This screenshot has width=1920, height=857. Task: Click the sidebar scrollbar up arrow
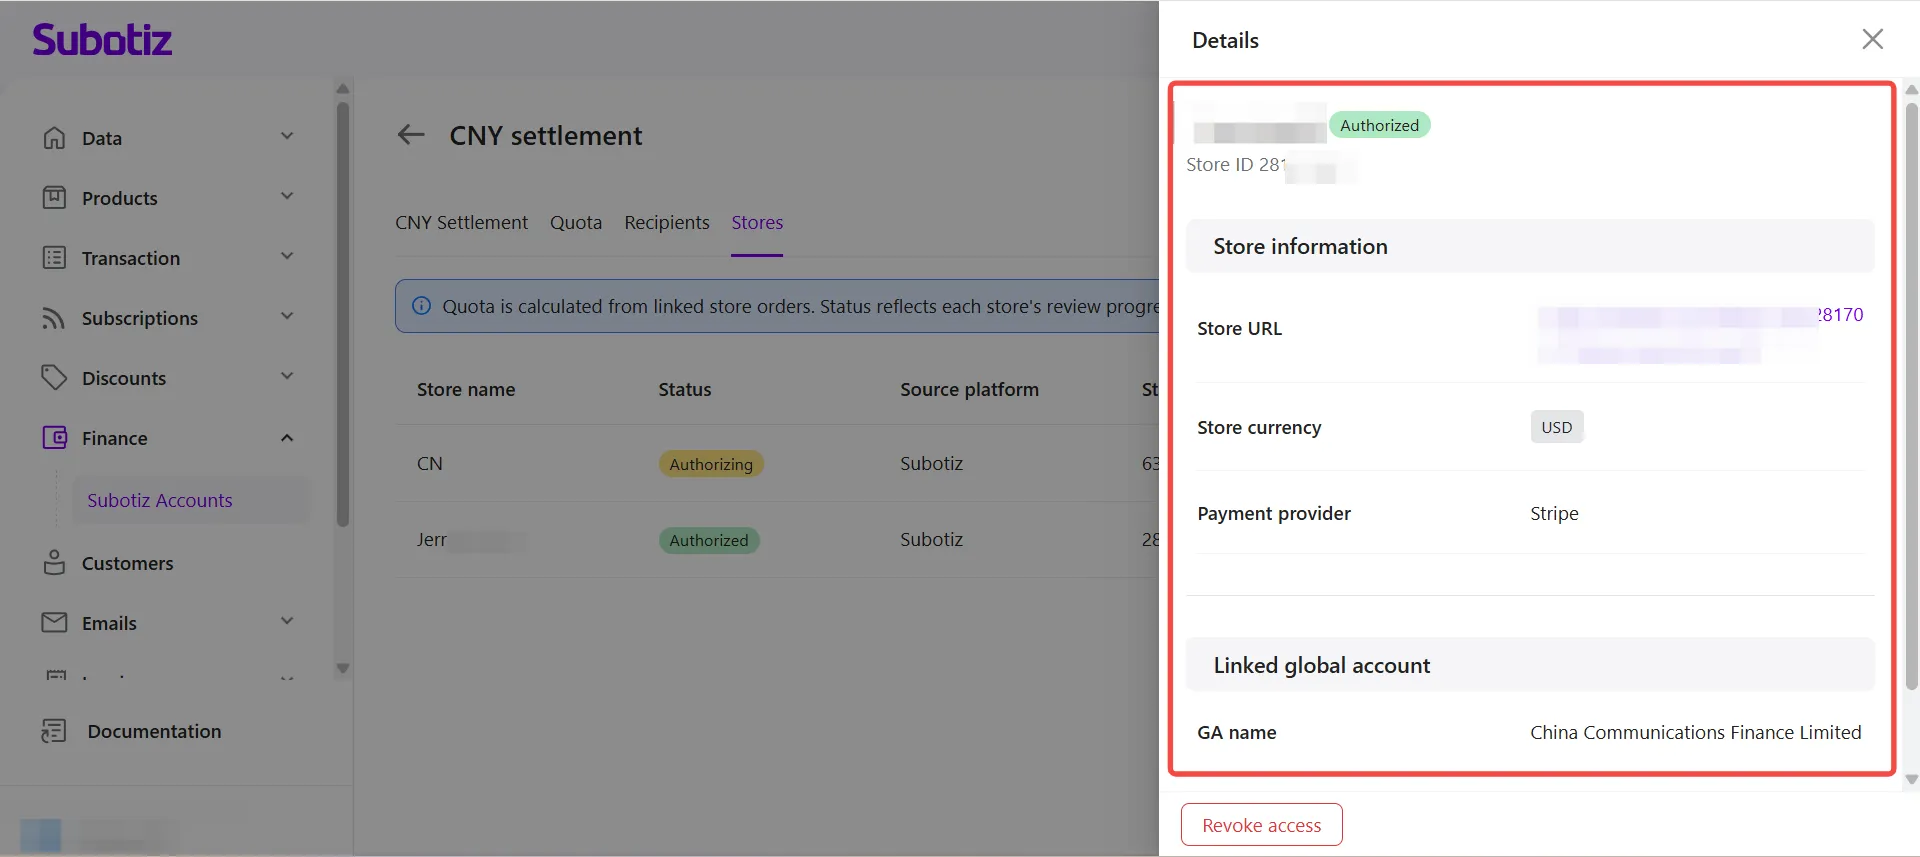click(x=343, y=88)
